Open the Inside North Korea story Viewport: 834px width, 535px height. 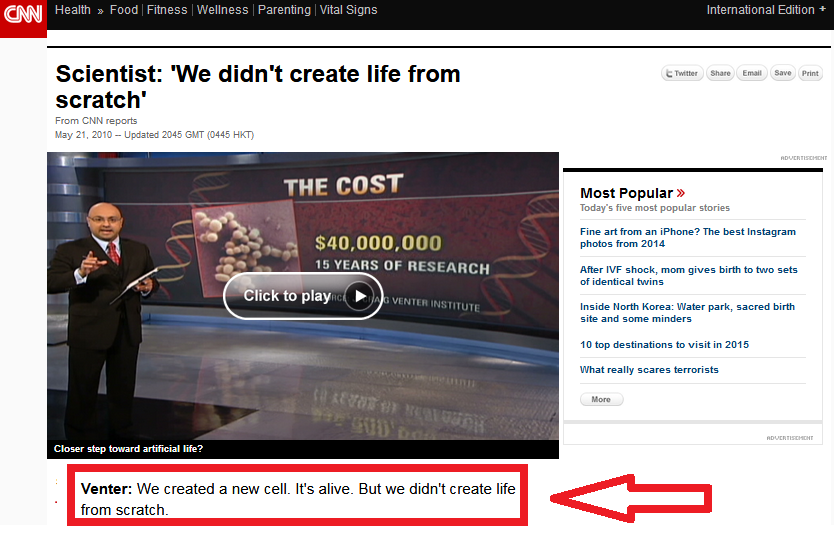(x=687, y=313)
